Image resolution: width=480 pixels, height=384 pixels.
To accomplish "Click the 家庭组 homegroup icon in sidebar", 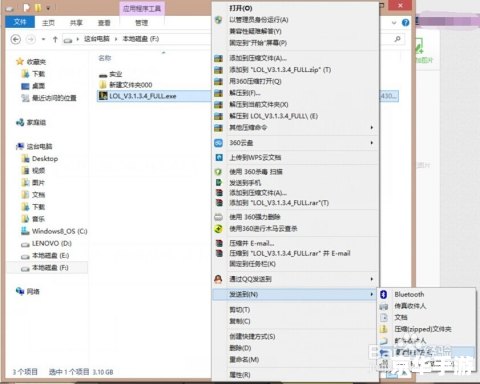I will [20, 123].
